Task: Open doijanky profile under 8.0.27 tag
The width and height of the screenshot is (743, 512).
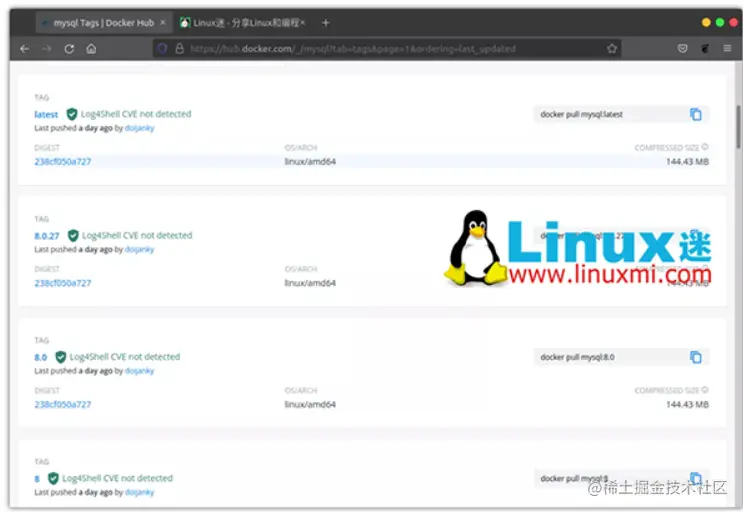Action: pos(139,249)
